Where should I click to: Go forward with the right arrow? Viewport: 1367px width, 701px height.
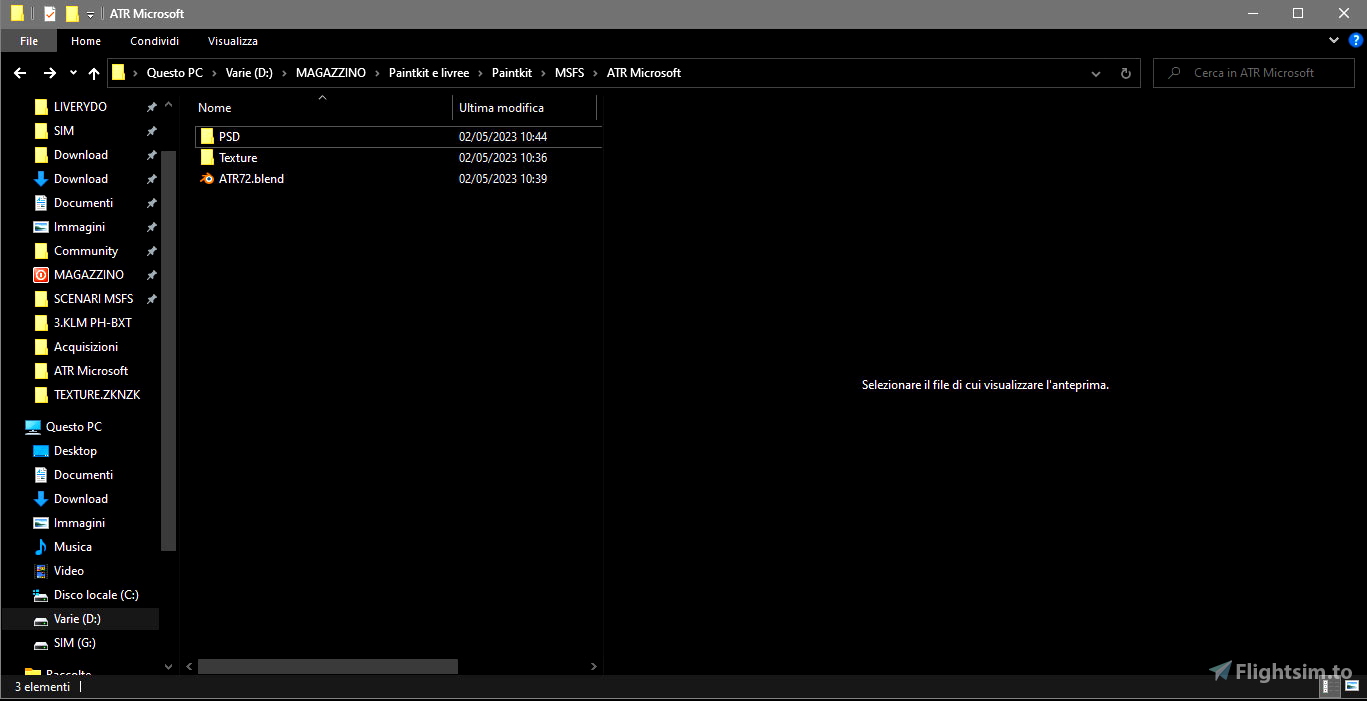pyautogui.click(x=50, y=73)
